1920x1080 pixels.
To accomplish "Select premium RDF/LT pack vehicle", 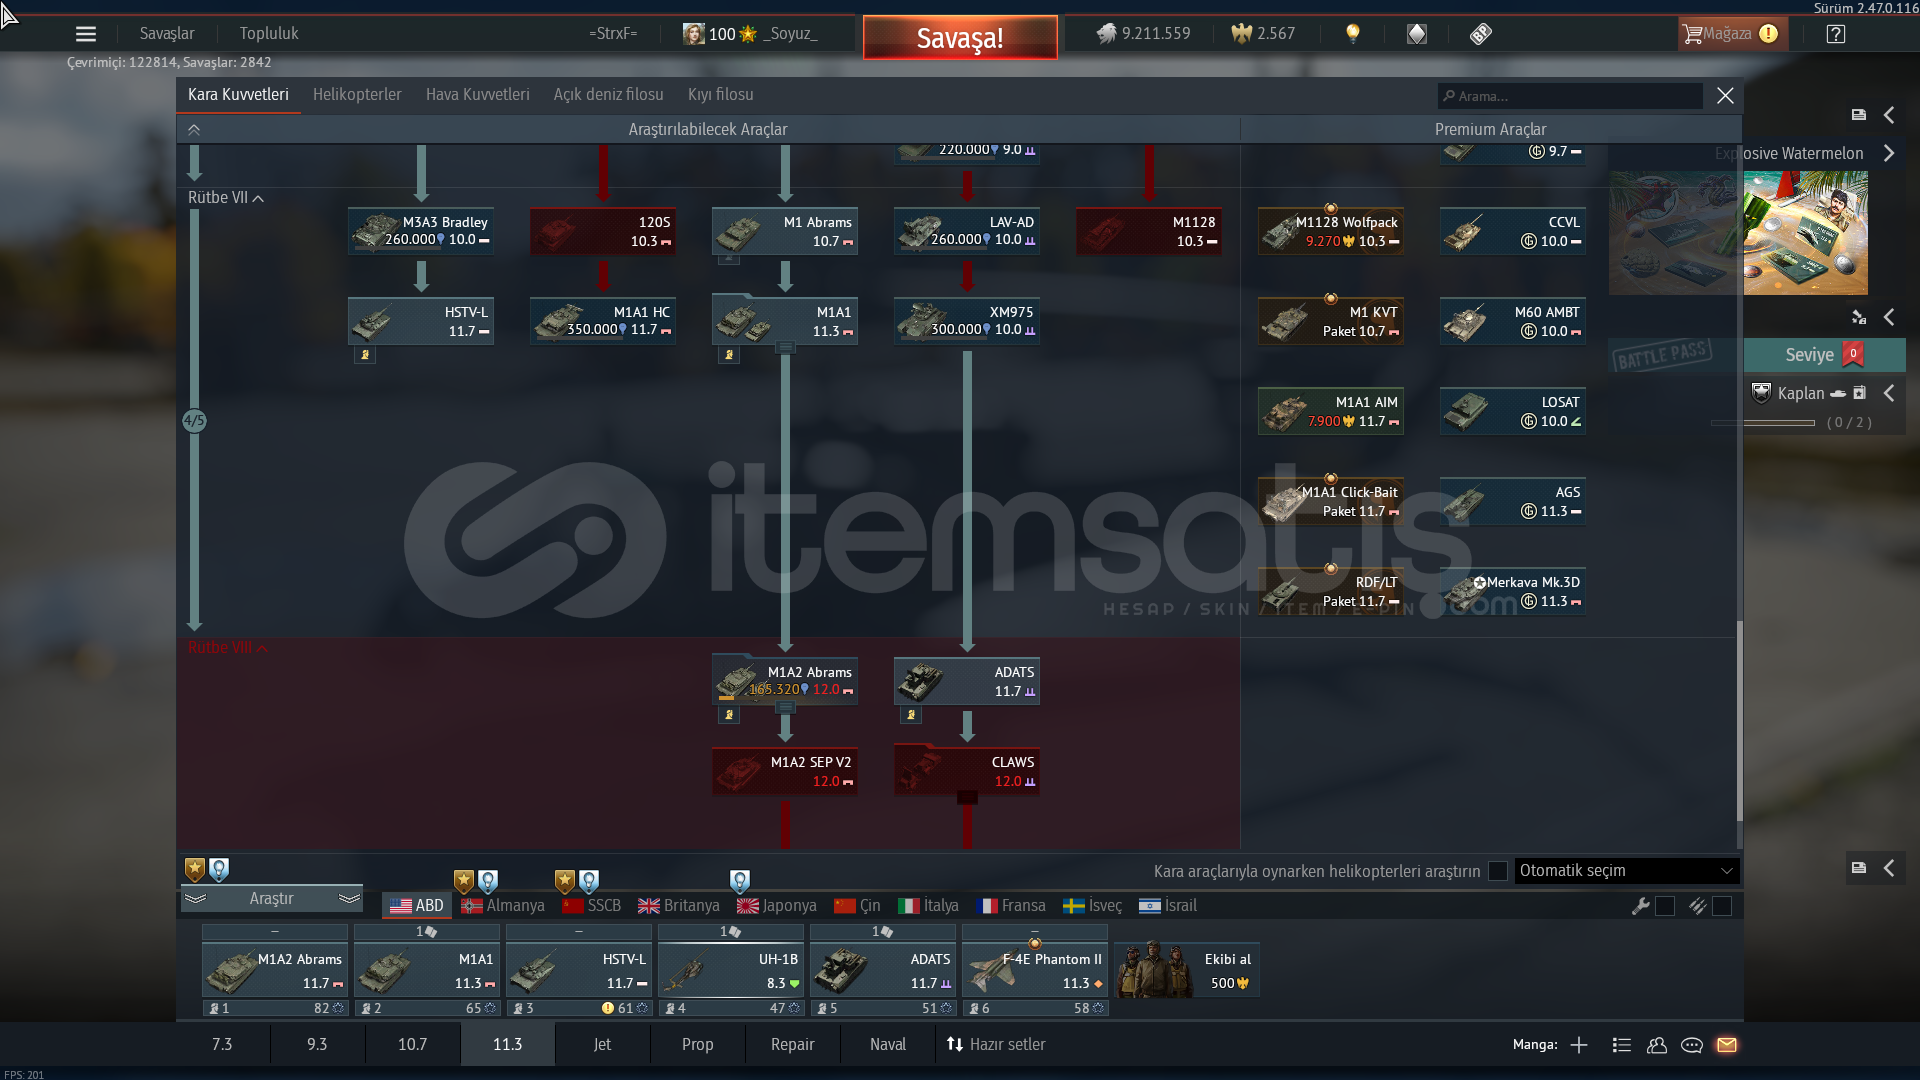I will (x=1331, y=591).
